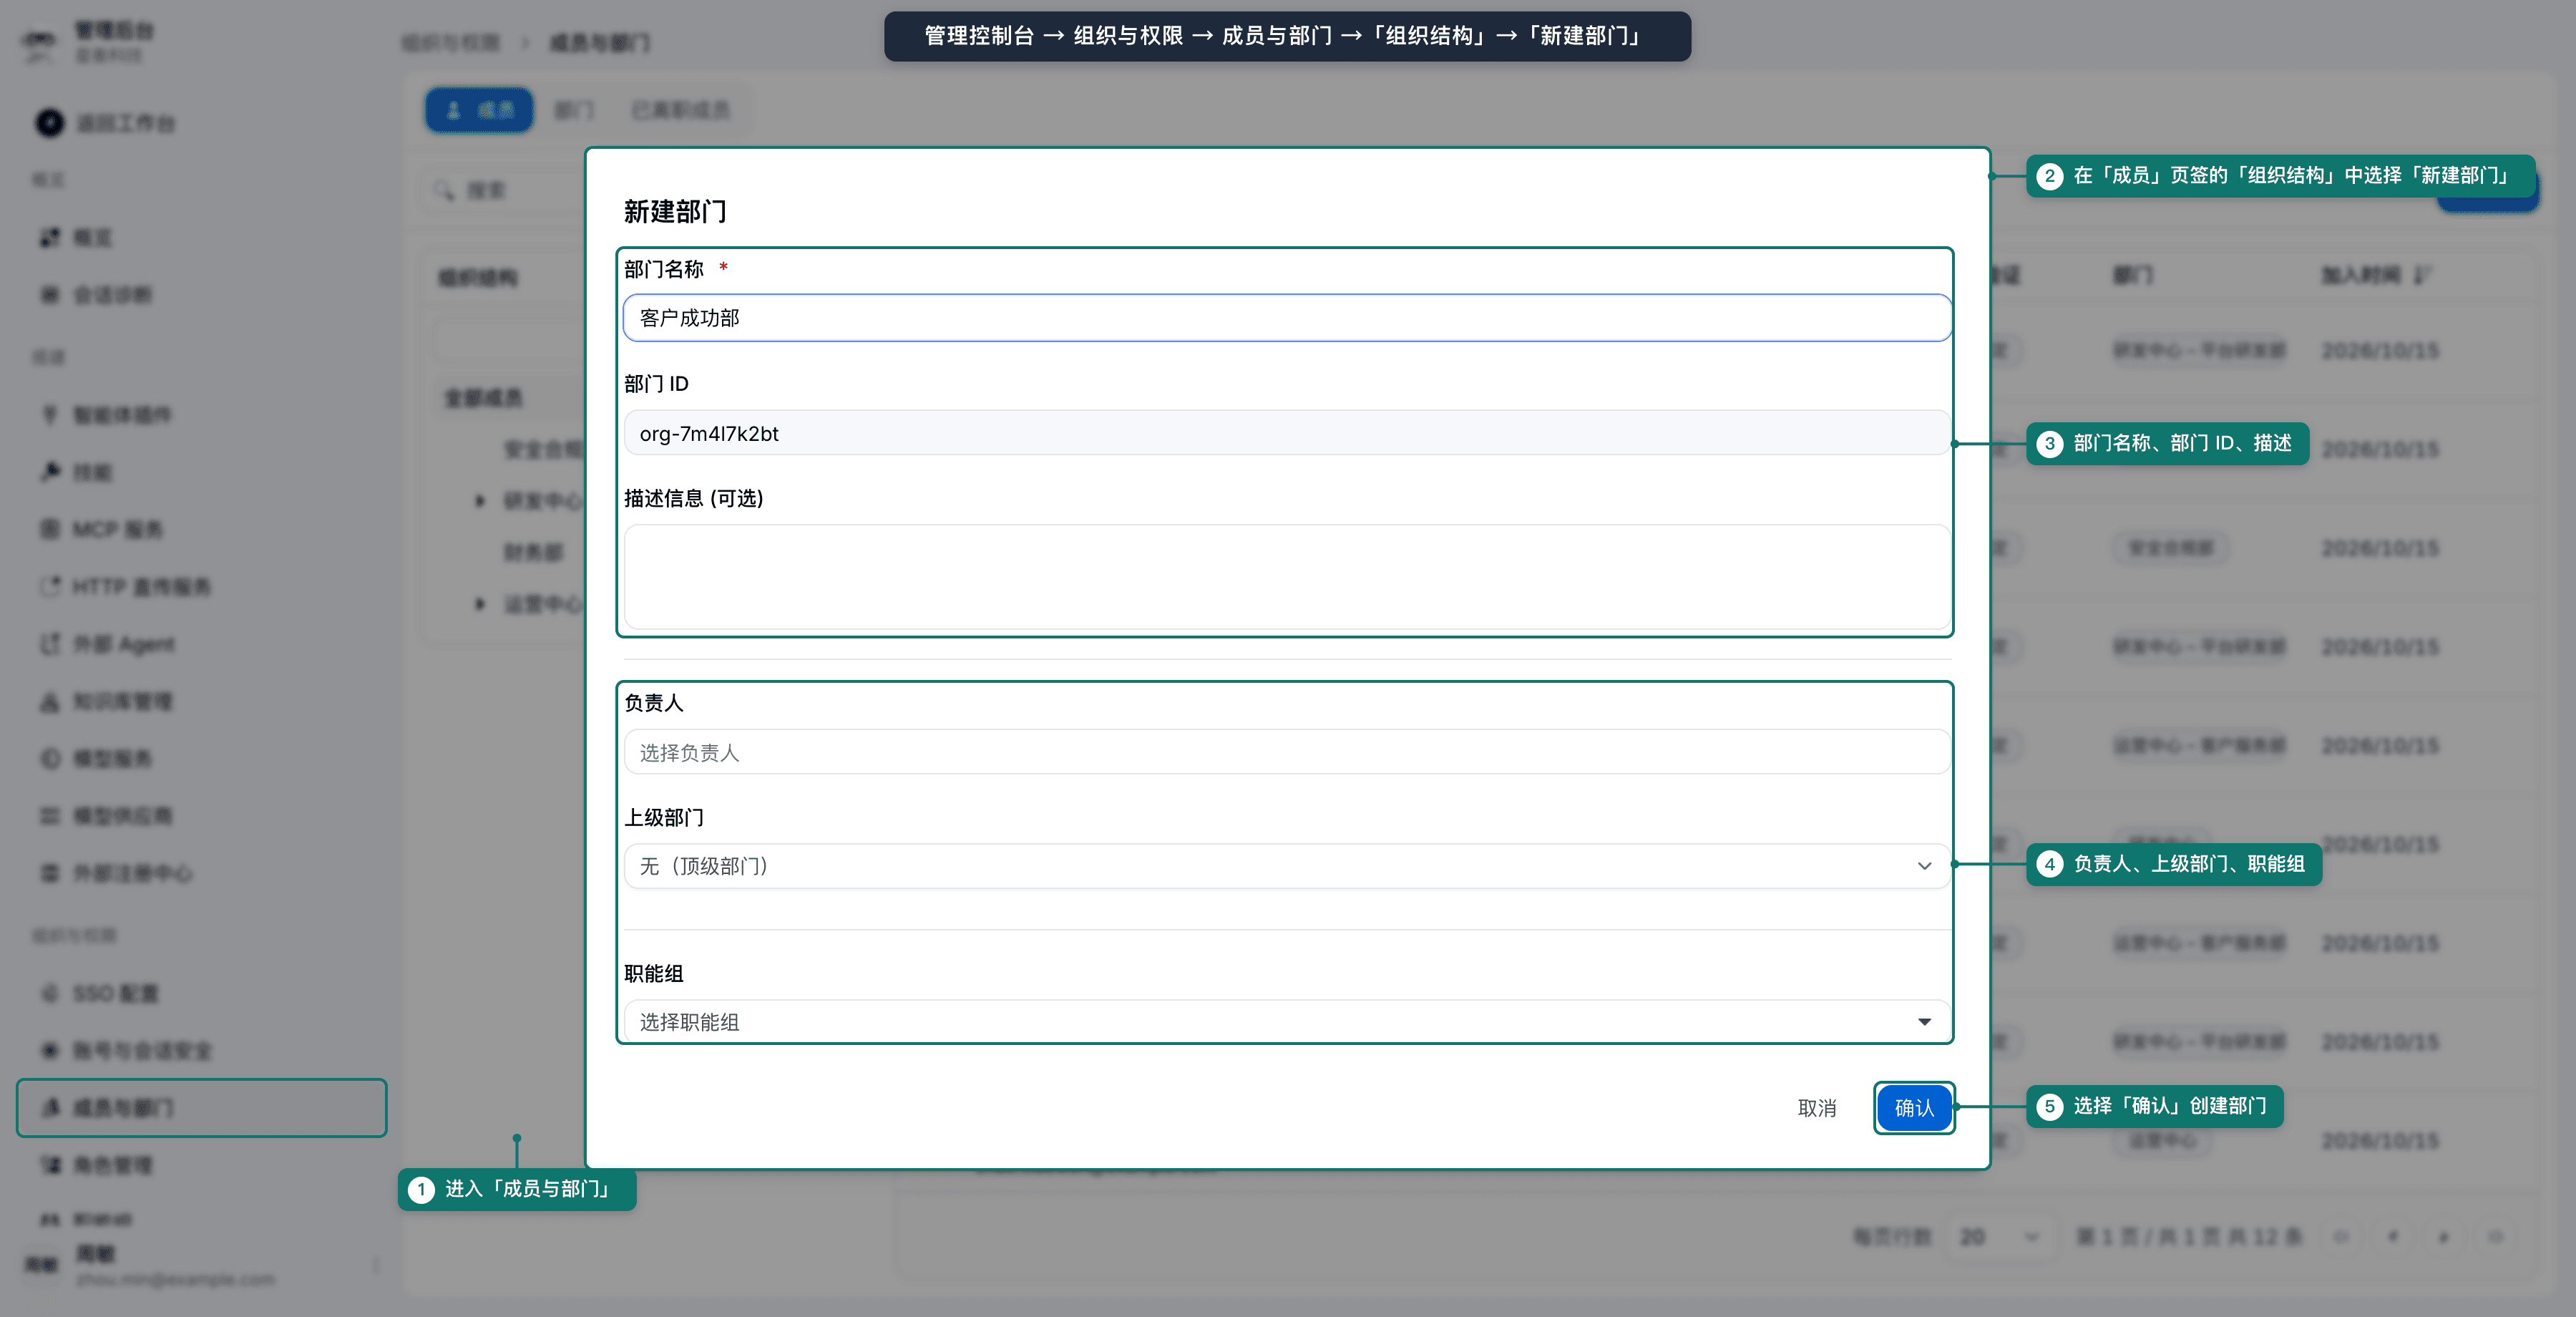
Task: Open 角色管理 via its sidebar icon
Action: click(50, 1165)
